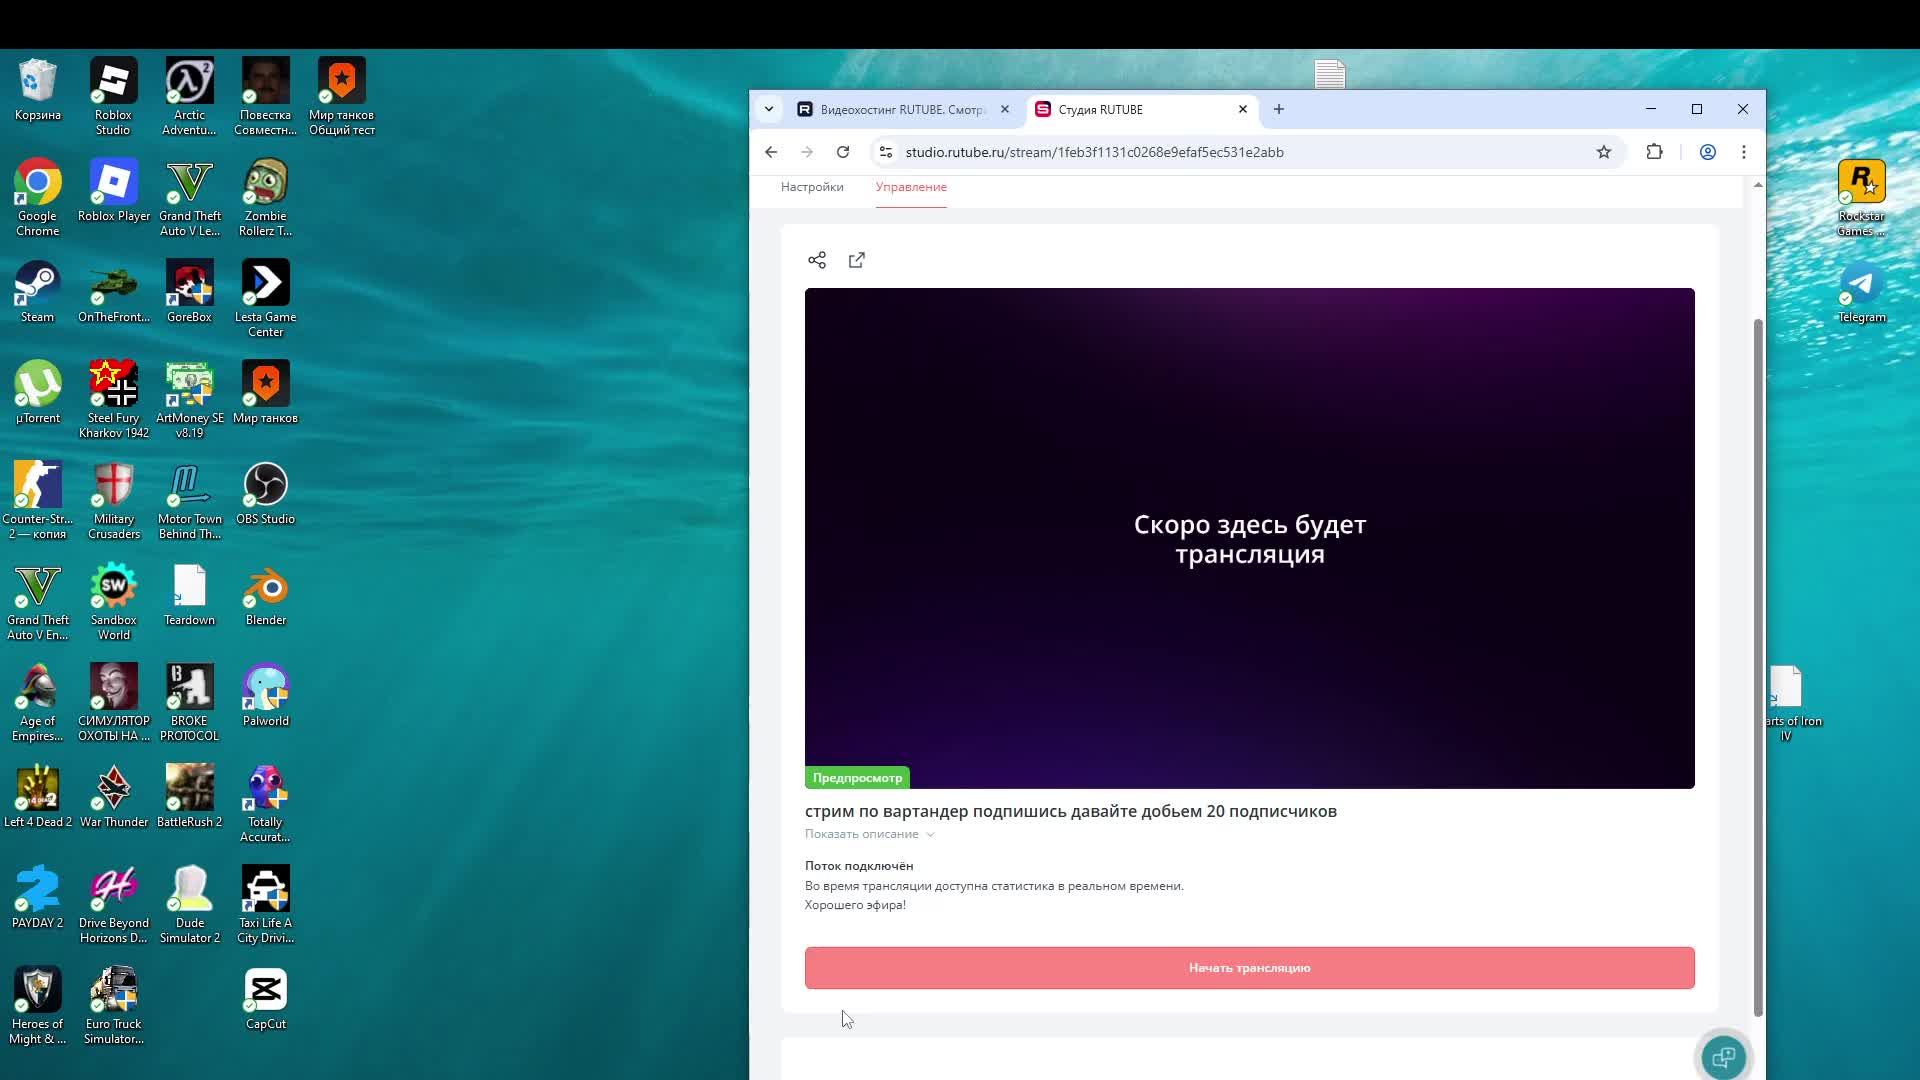This screenshot has width=1920, height=1080.
Task: Select the Arctic Adventure desktop icon
Action: point(189,96)
